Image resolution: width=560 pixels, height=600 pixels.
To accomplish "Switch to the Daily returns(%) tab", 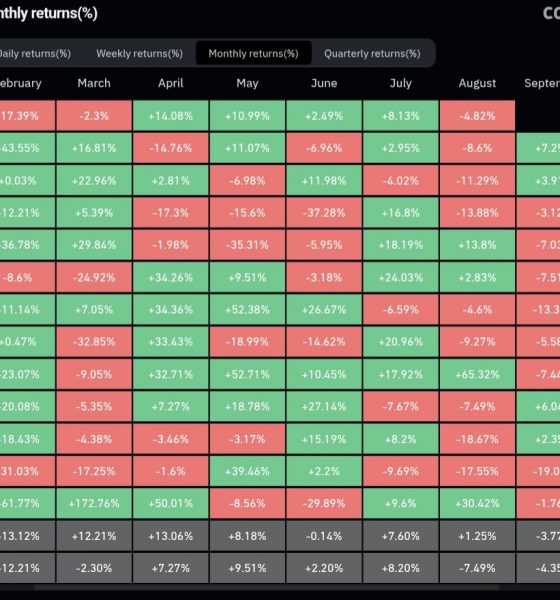I will coord(35,54).
